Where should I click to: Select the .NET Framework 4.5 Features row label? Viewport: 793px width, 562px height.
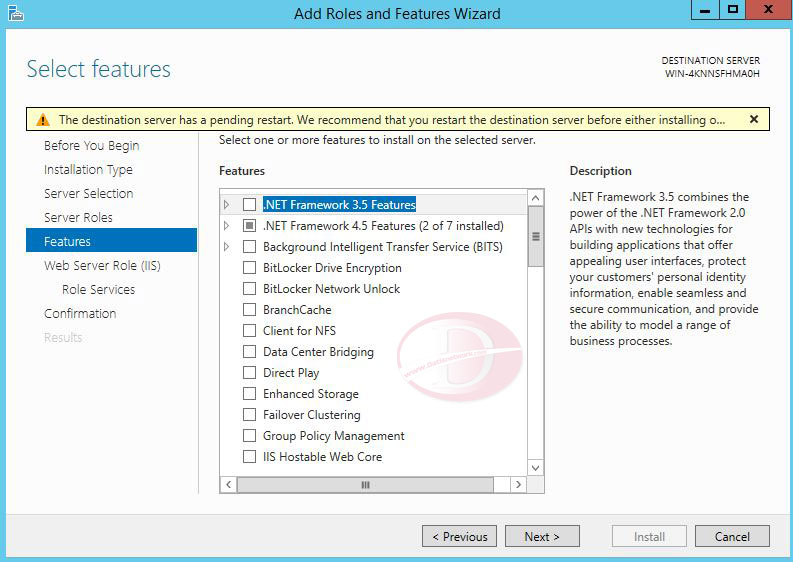[x=383, y=226]
